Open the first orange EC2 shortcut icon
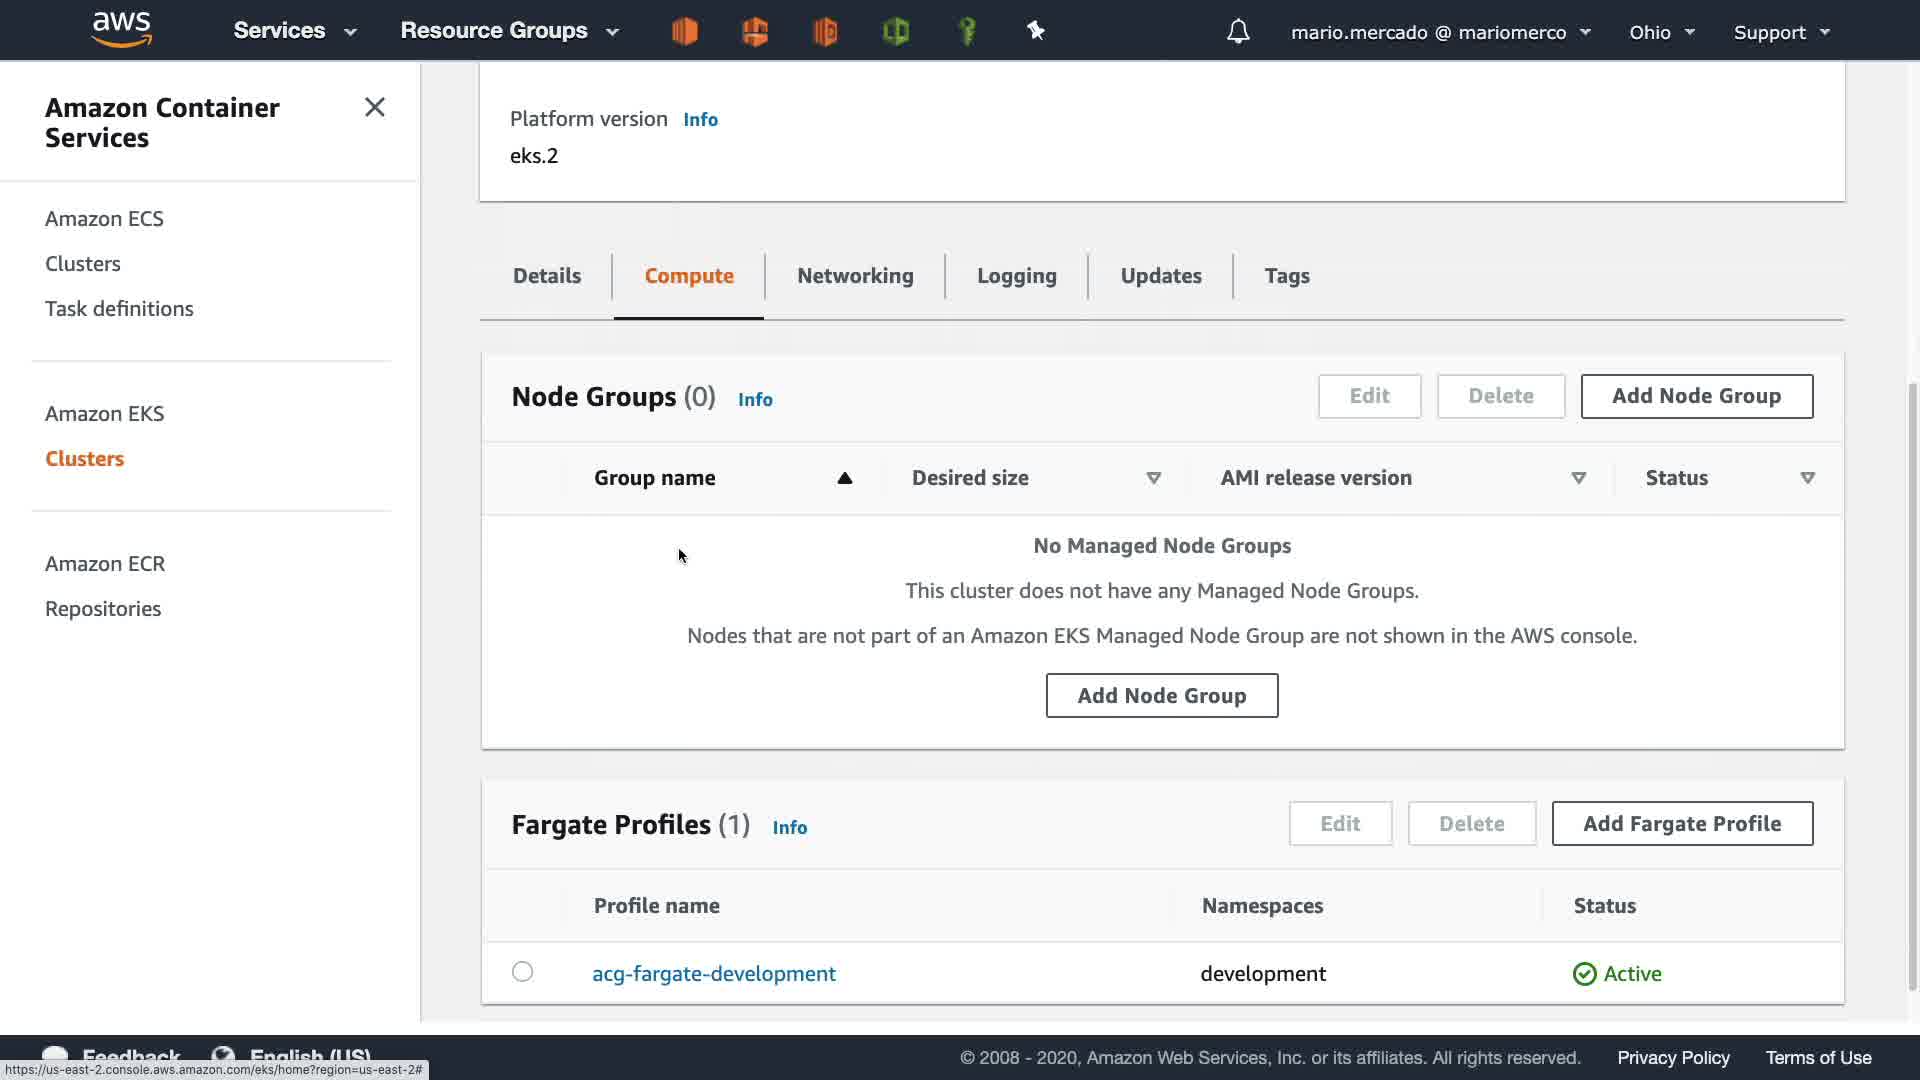 [x=685, y=32]
